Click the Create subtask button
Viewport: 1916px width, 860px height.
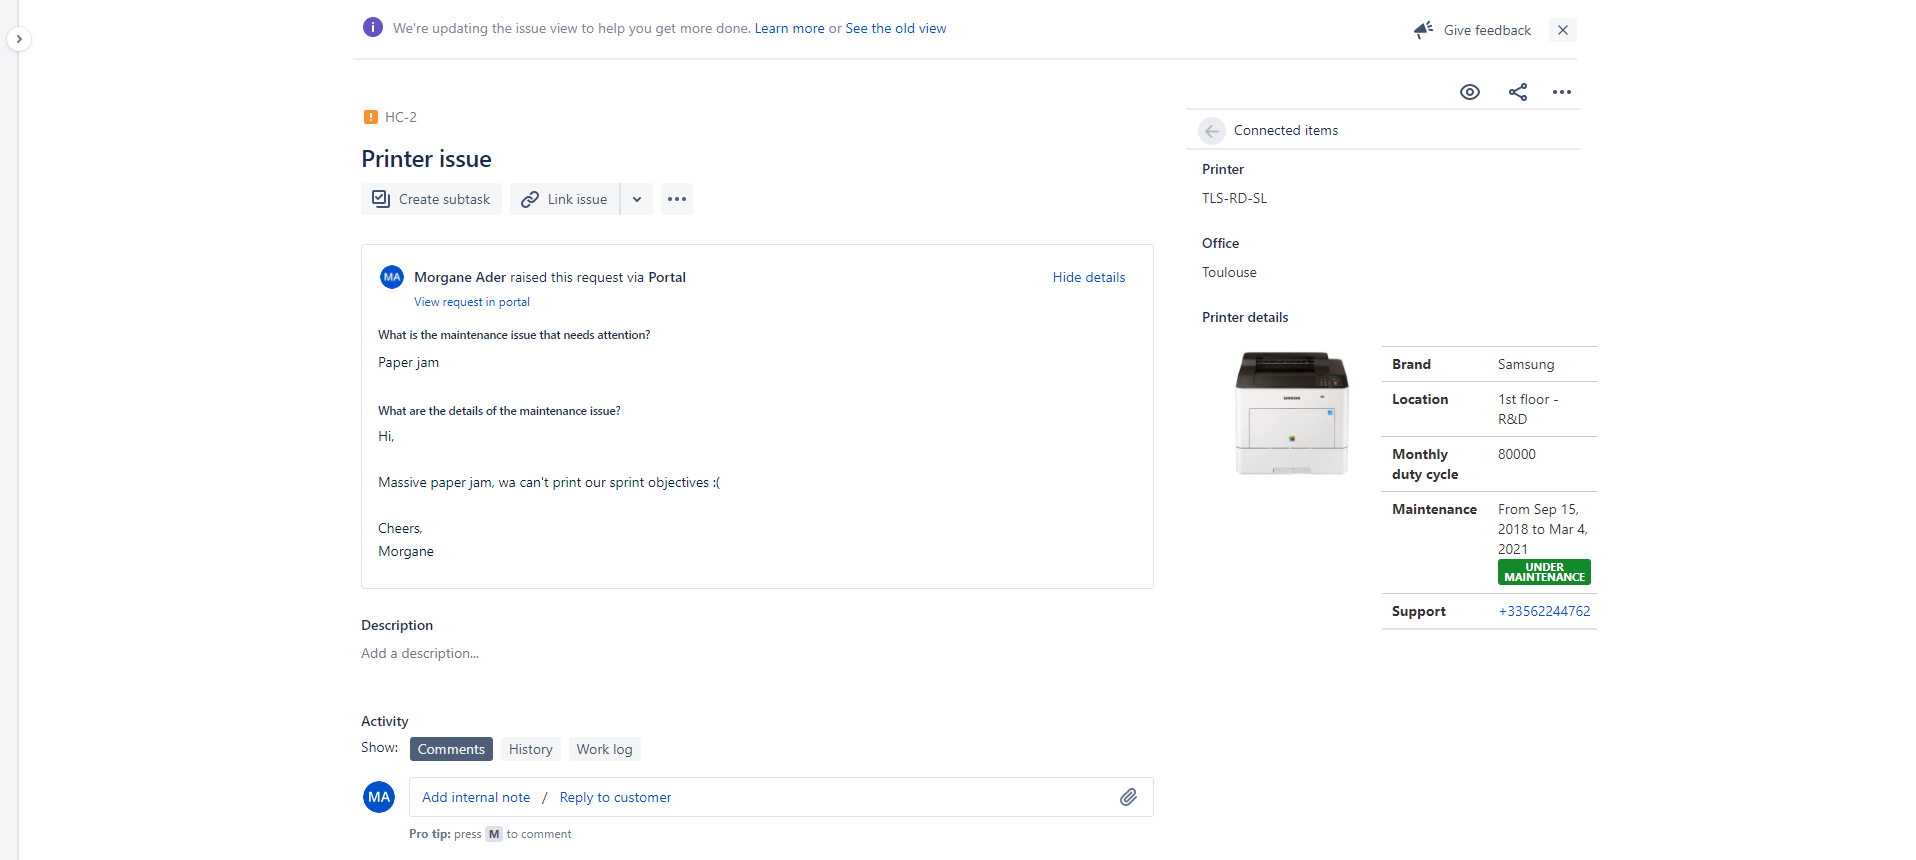tap(431, 199)
